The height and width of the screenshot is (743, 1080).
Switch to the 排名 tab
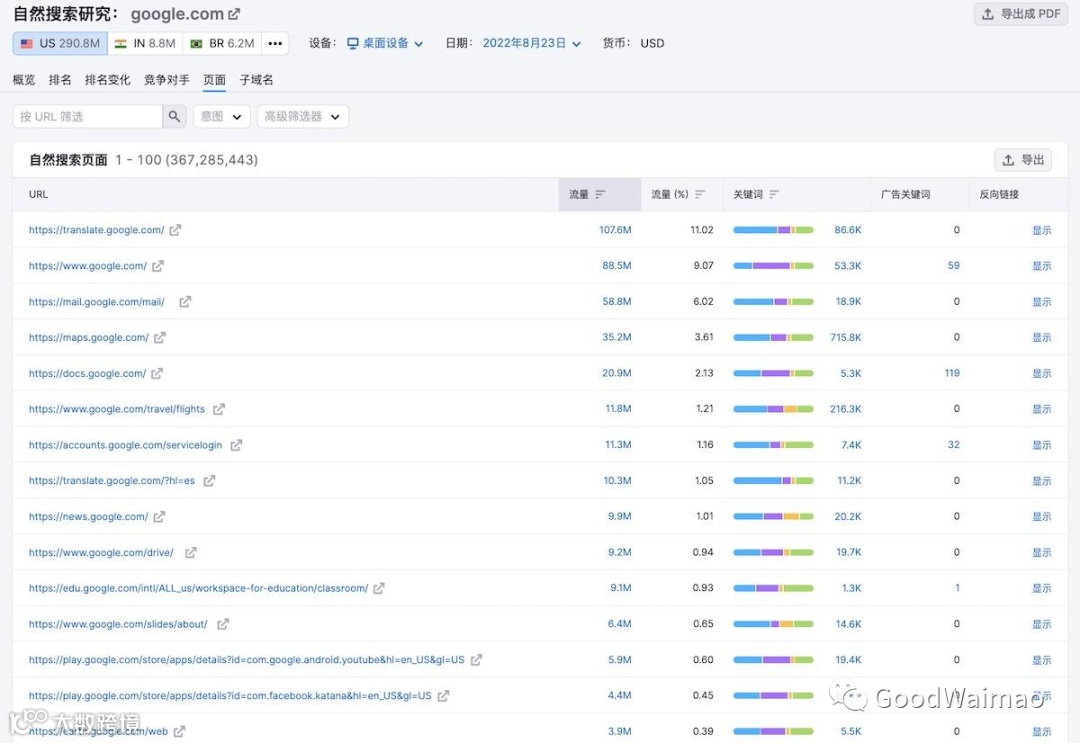tap(60, 80)
